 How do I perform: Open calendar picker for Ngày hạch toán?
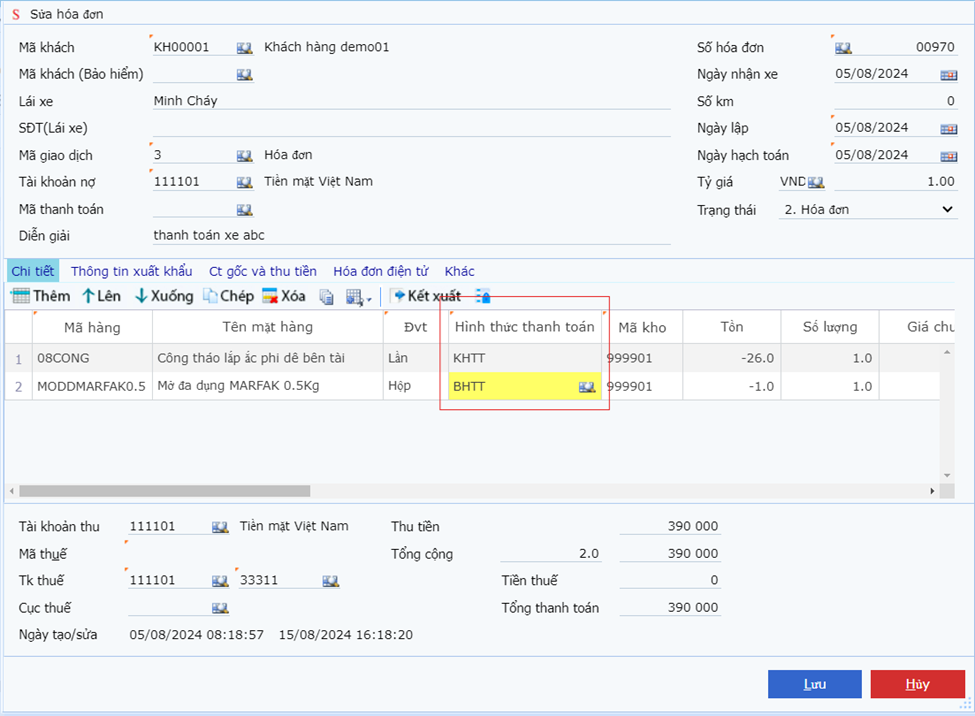948,156
